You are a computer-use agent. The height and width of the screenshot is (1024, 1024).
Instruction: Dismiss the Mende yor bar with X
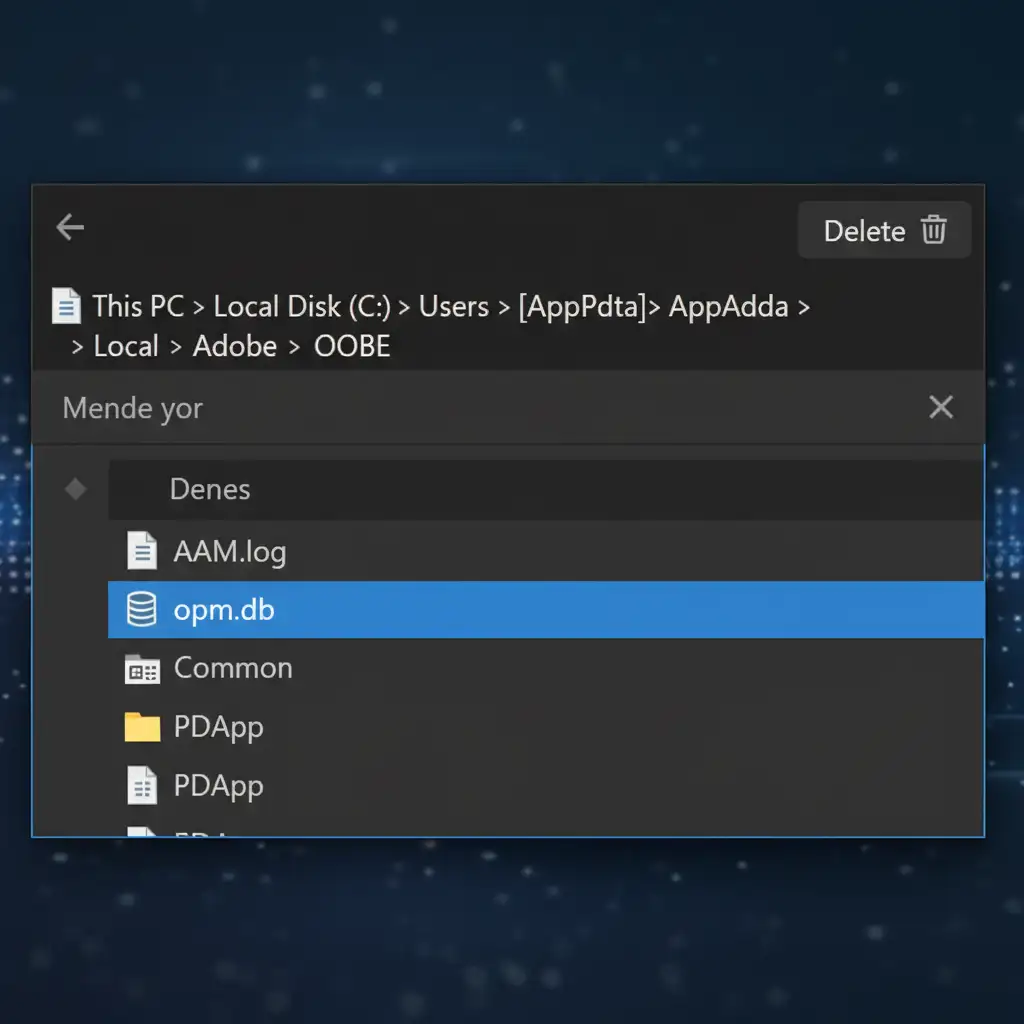click(940, 407)
